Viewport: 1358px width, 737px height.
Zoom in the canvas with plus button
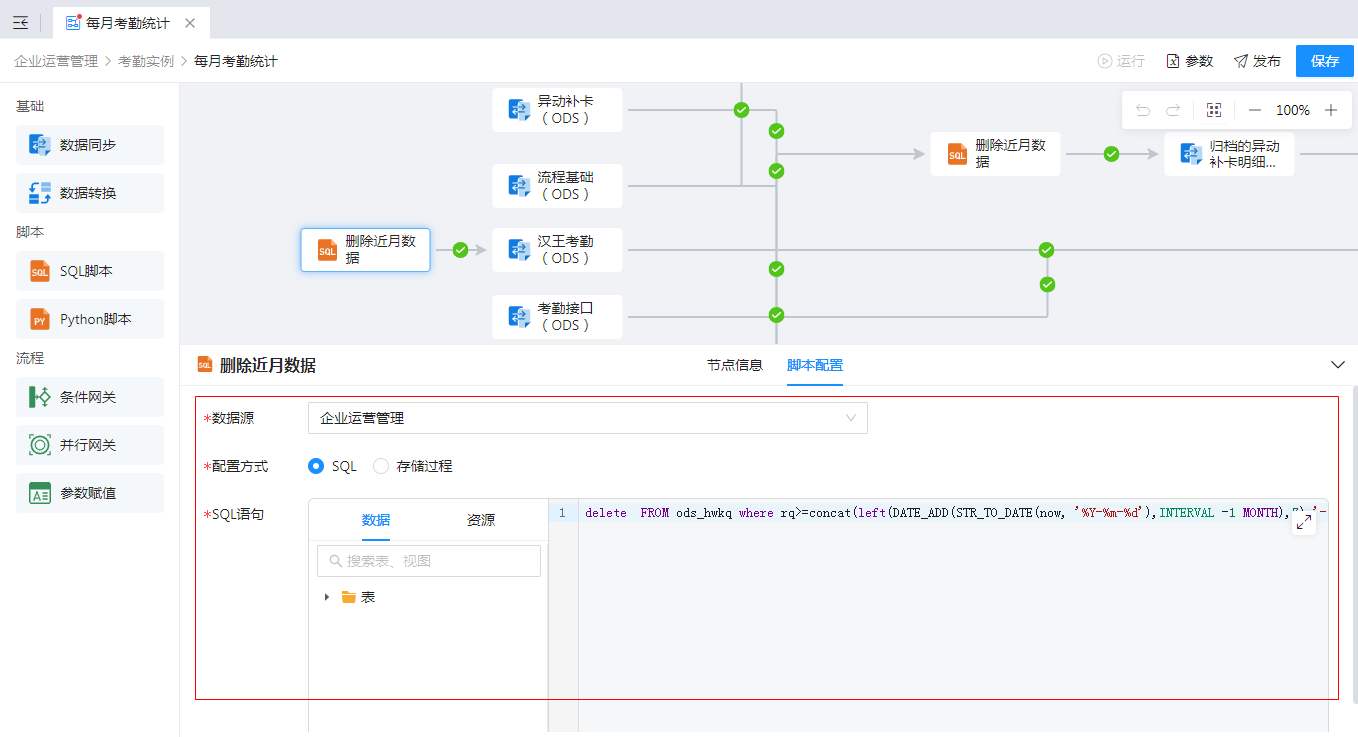click(1331, 110)
